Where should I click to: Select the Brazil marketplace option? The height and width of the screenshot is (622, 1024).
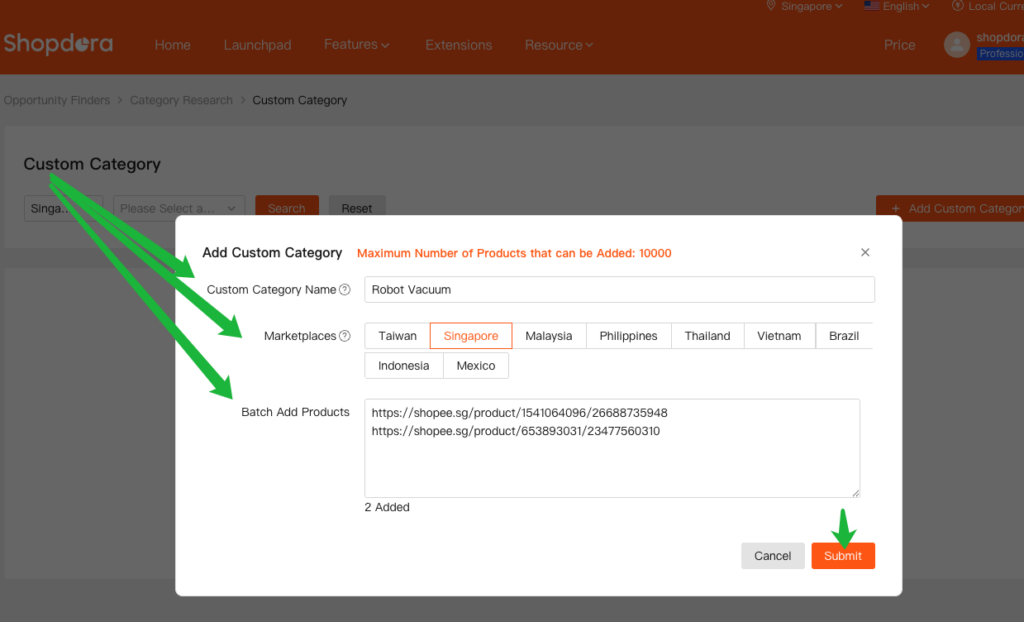[x=843, y=336]
